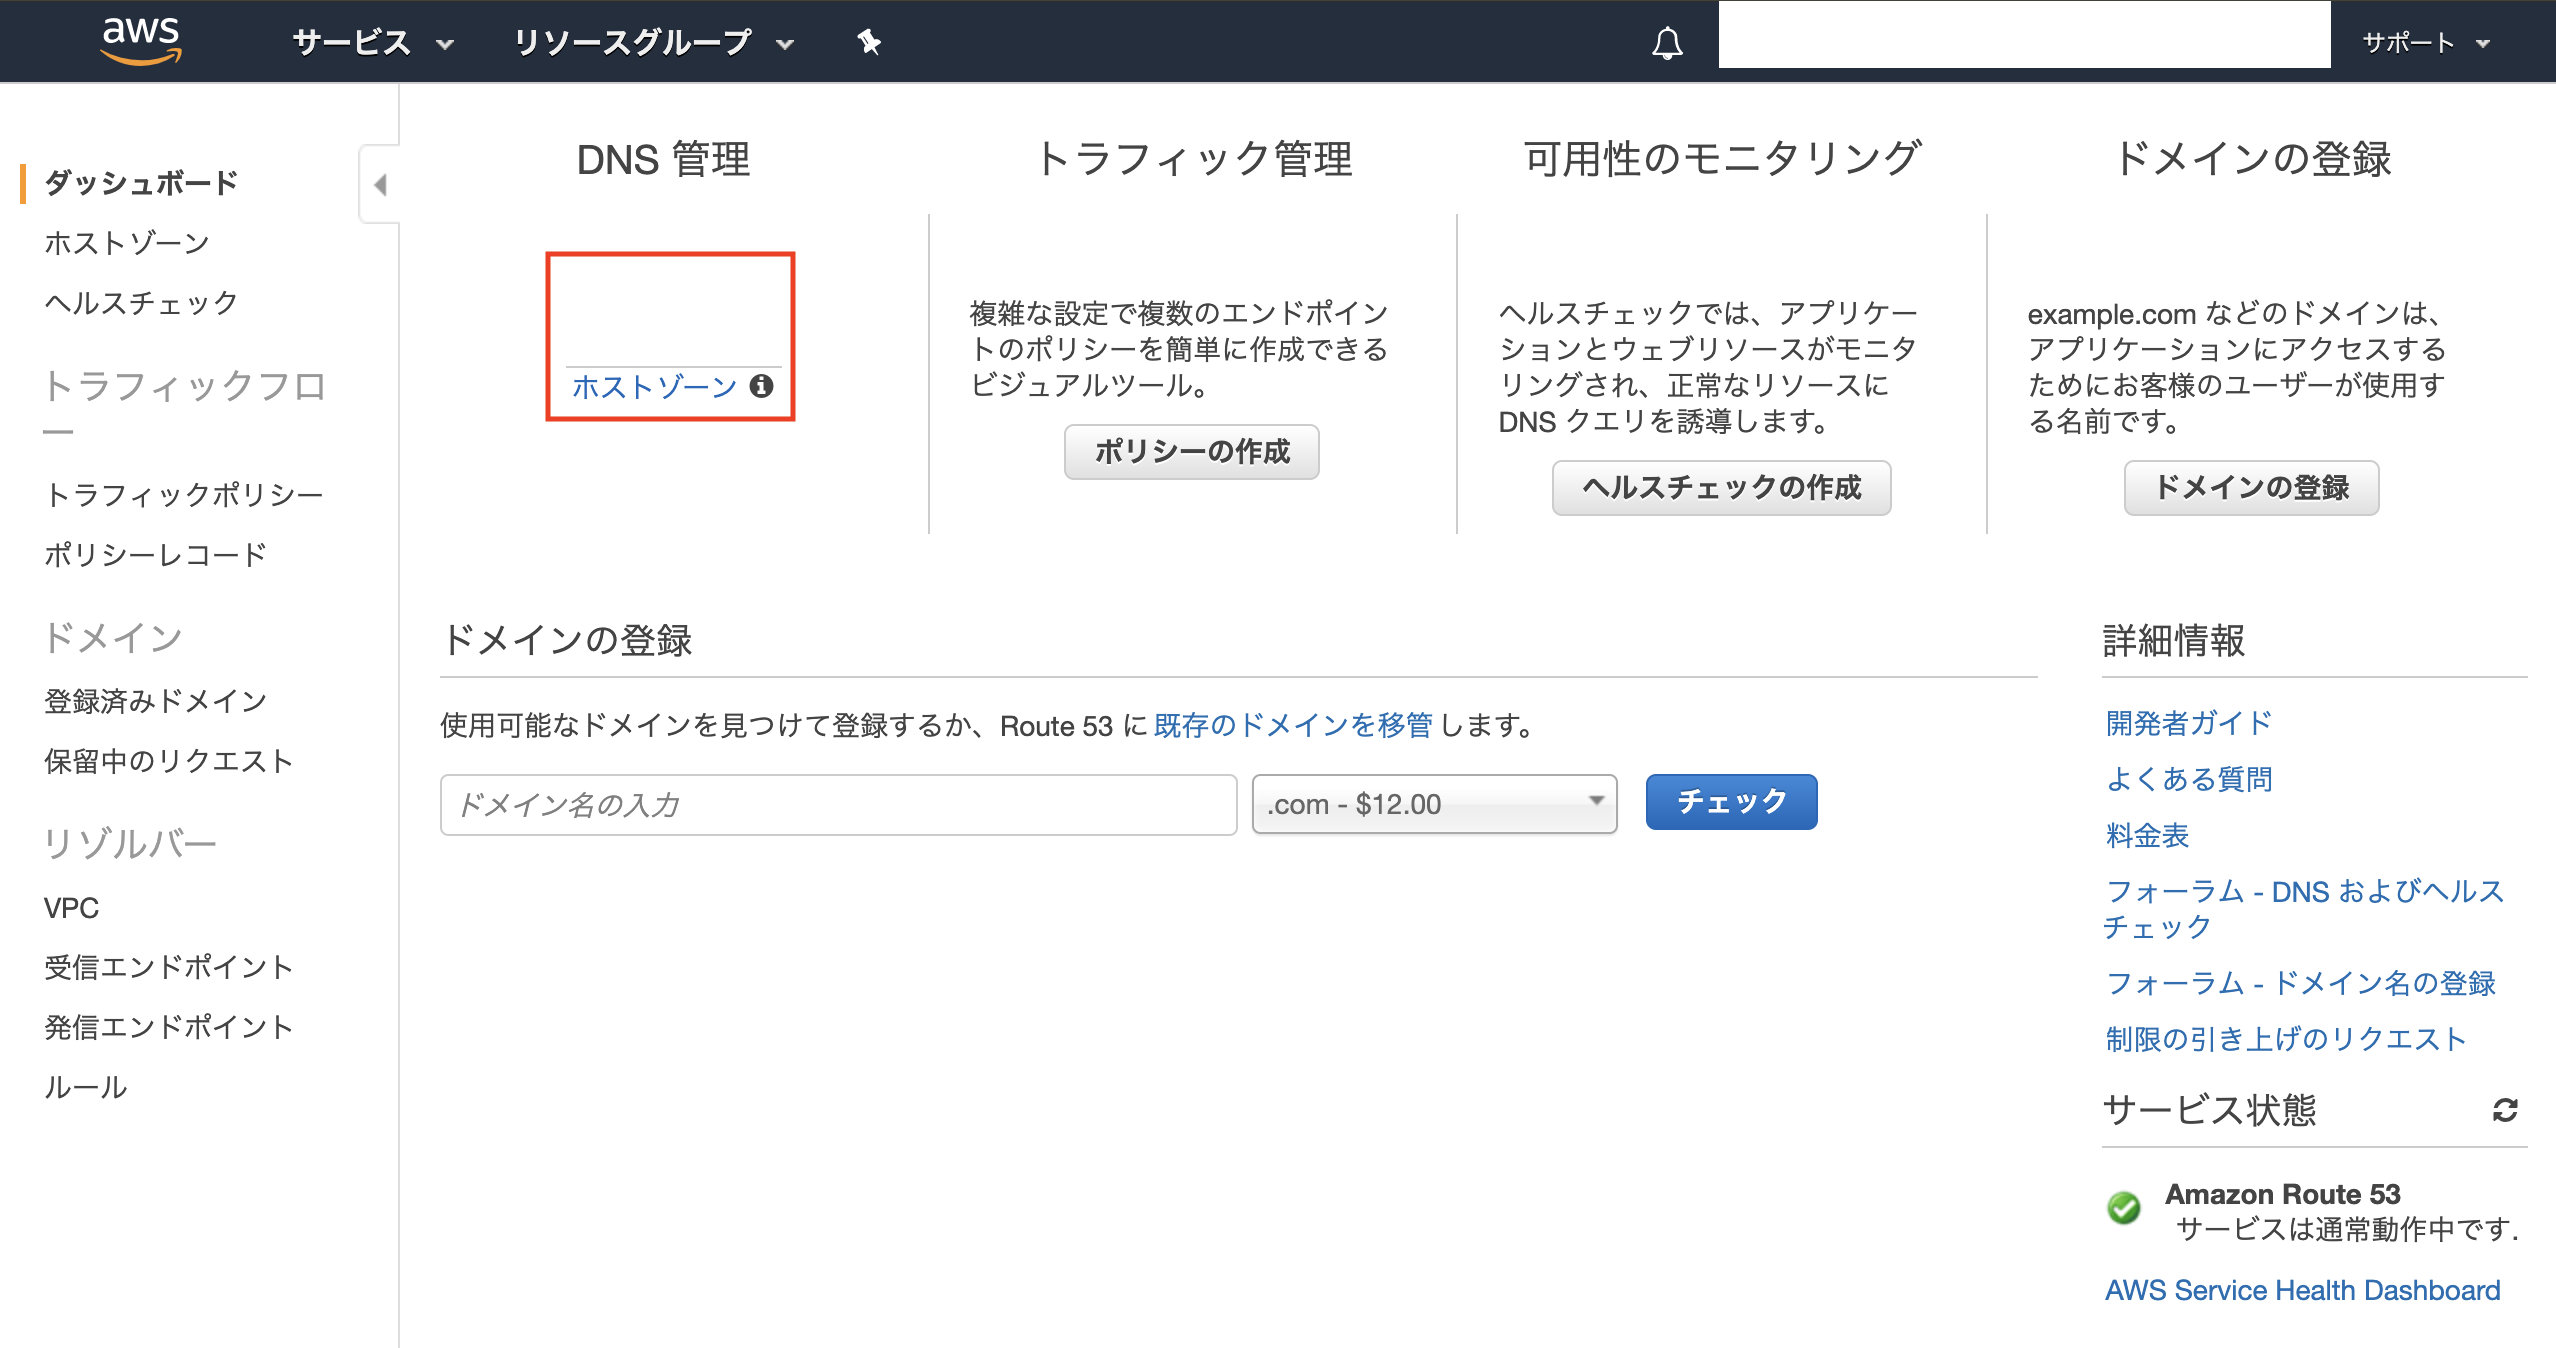Click the info icon next to ホストゾーン
The height and width of the screenshot is (1348, 2556).
coord(763,386)
